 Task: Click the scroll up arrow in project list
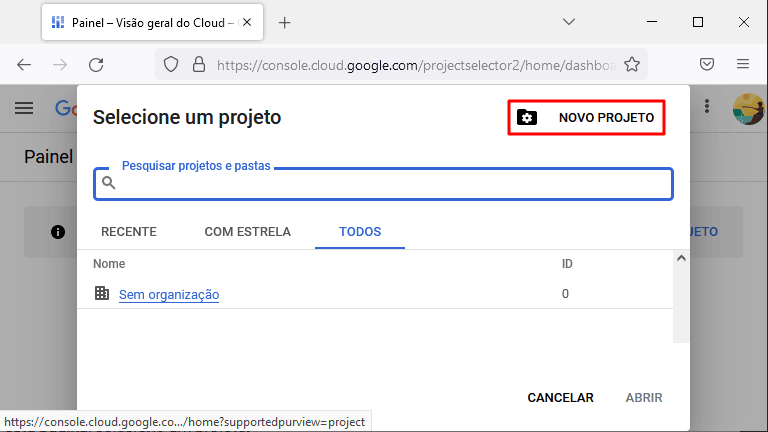pos(681,258)
